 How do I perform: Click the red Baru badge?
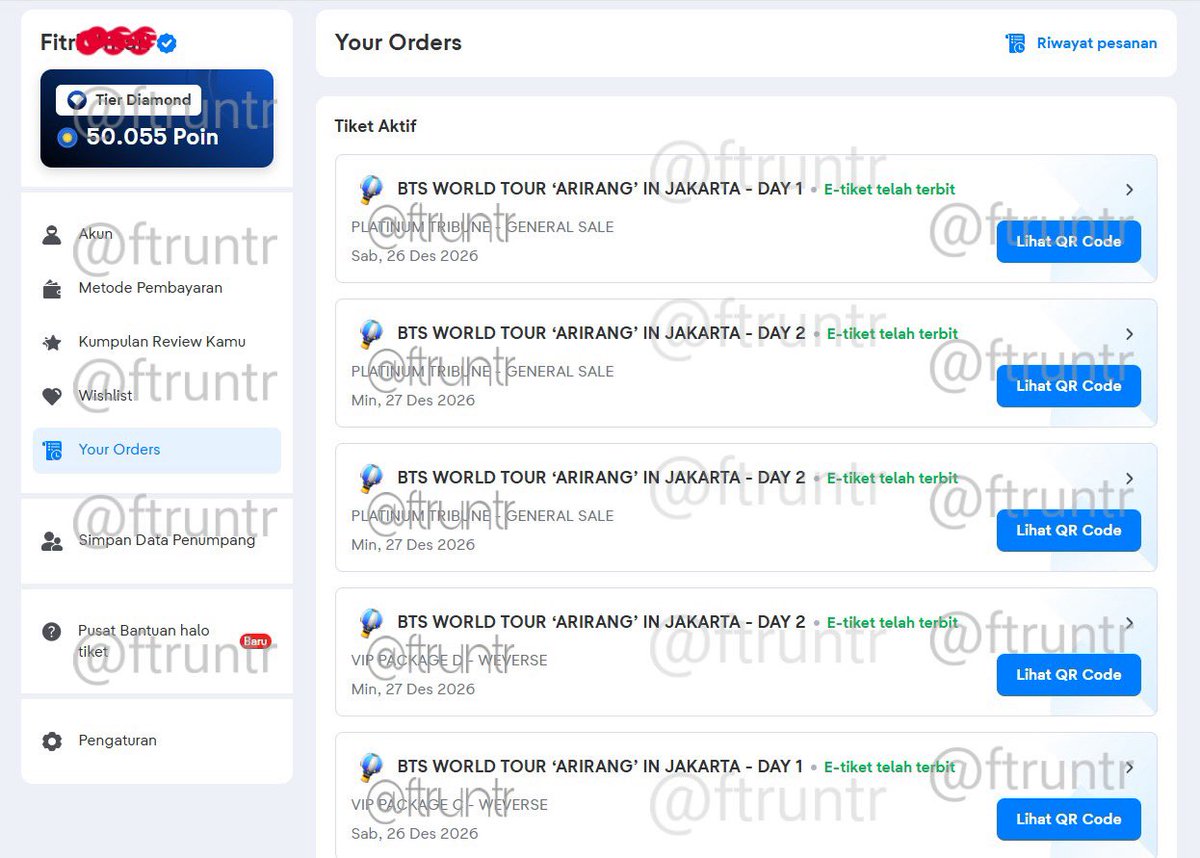255,641
